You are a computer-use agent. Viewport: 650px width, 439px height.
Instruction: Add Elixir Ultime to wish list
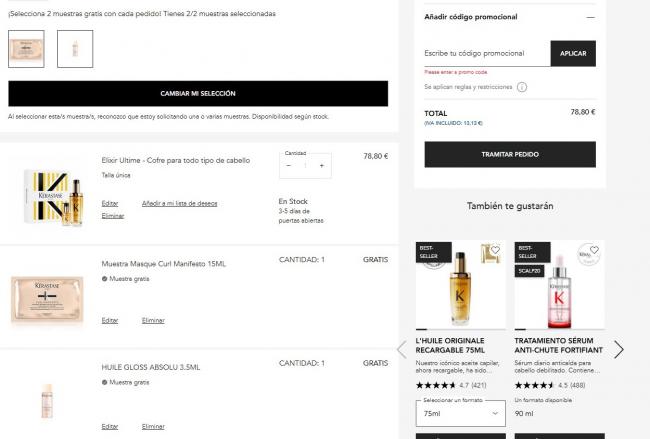[x=179, y=204]
